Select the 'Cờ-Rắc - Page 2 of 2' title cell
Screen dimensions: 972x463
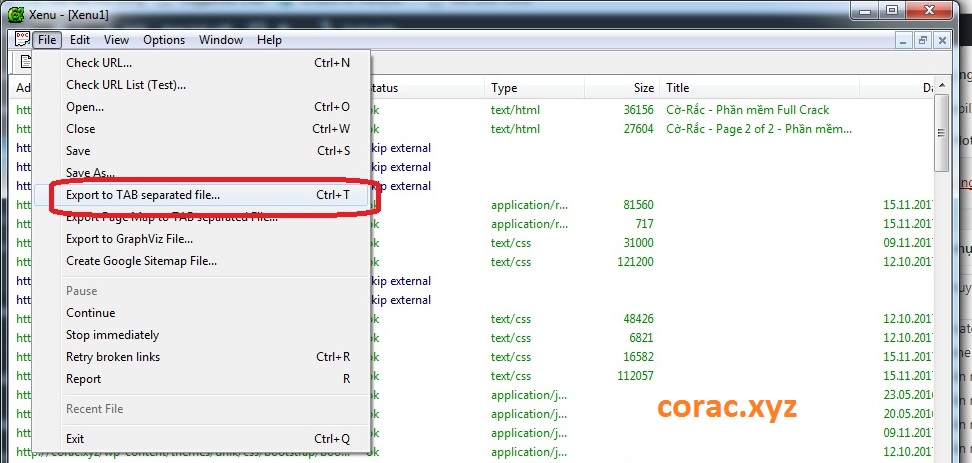coord(759,129)
